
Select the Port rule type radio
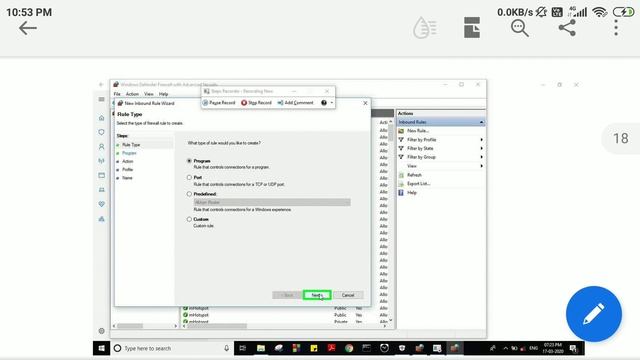point(189,178)
